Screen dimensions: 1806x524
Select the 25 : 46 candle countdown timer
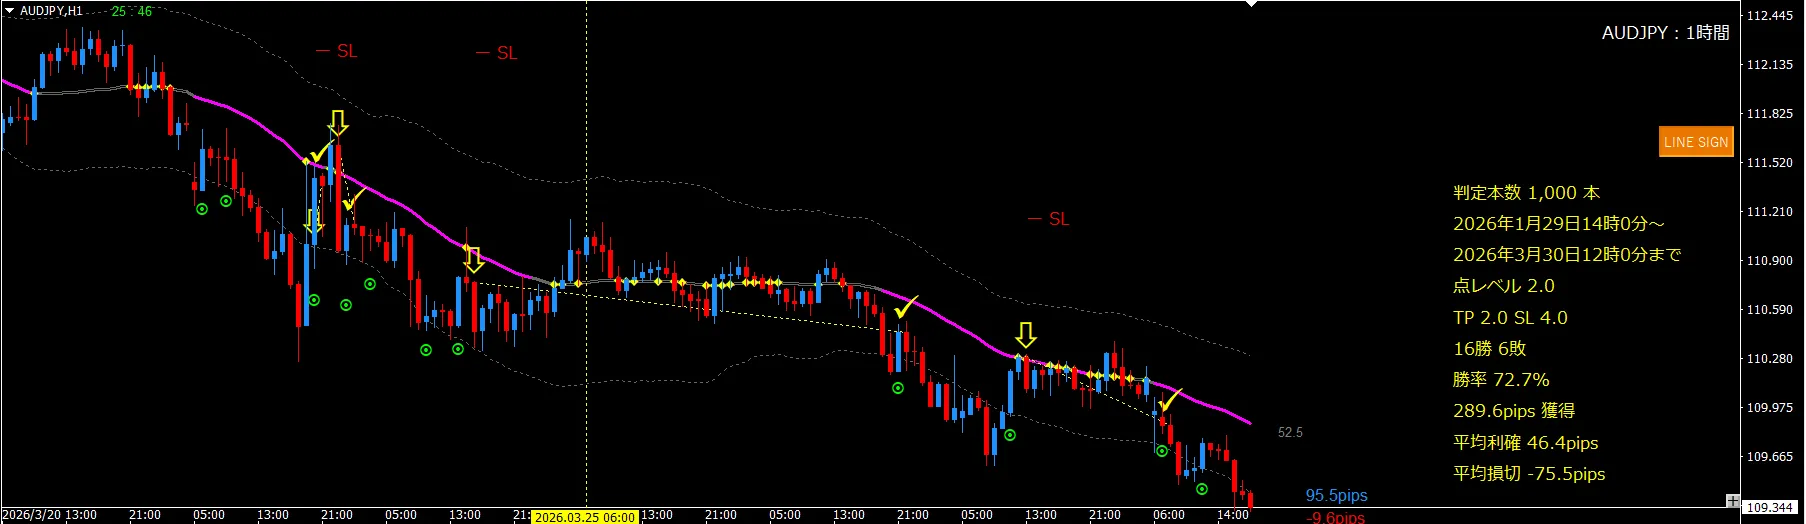point(132,11)
